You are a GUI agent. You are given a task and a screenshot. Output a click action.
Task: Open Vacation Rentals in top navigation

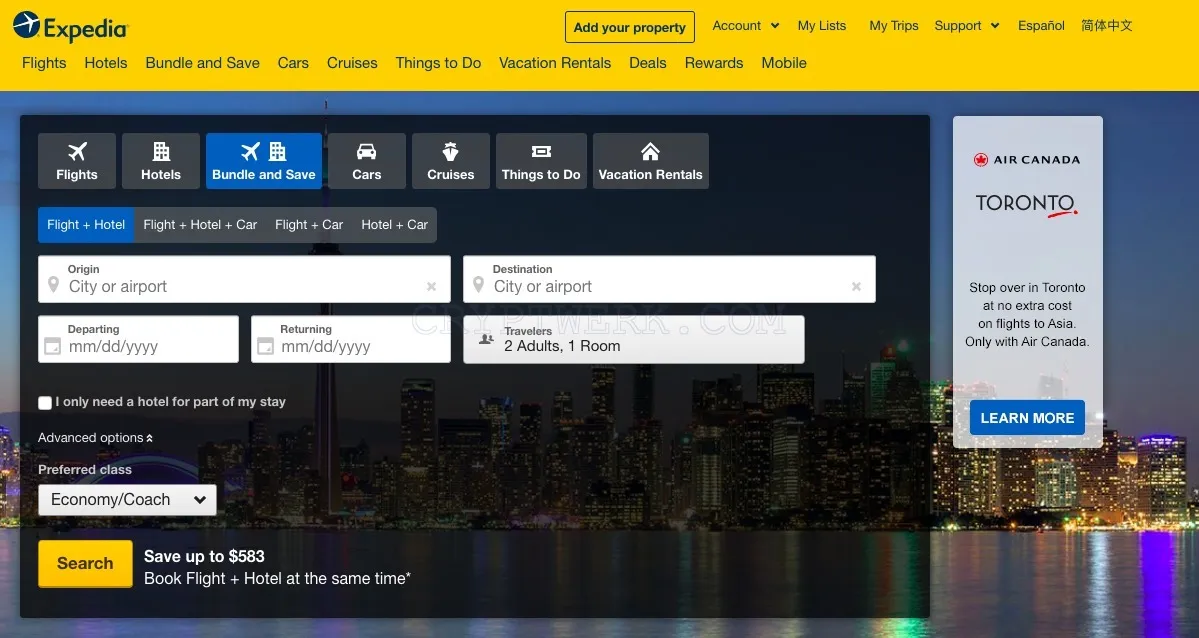(555, 63)
